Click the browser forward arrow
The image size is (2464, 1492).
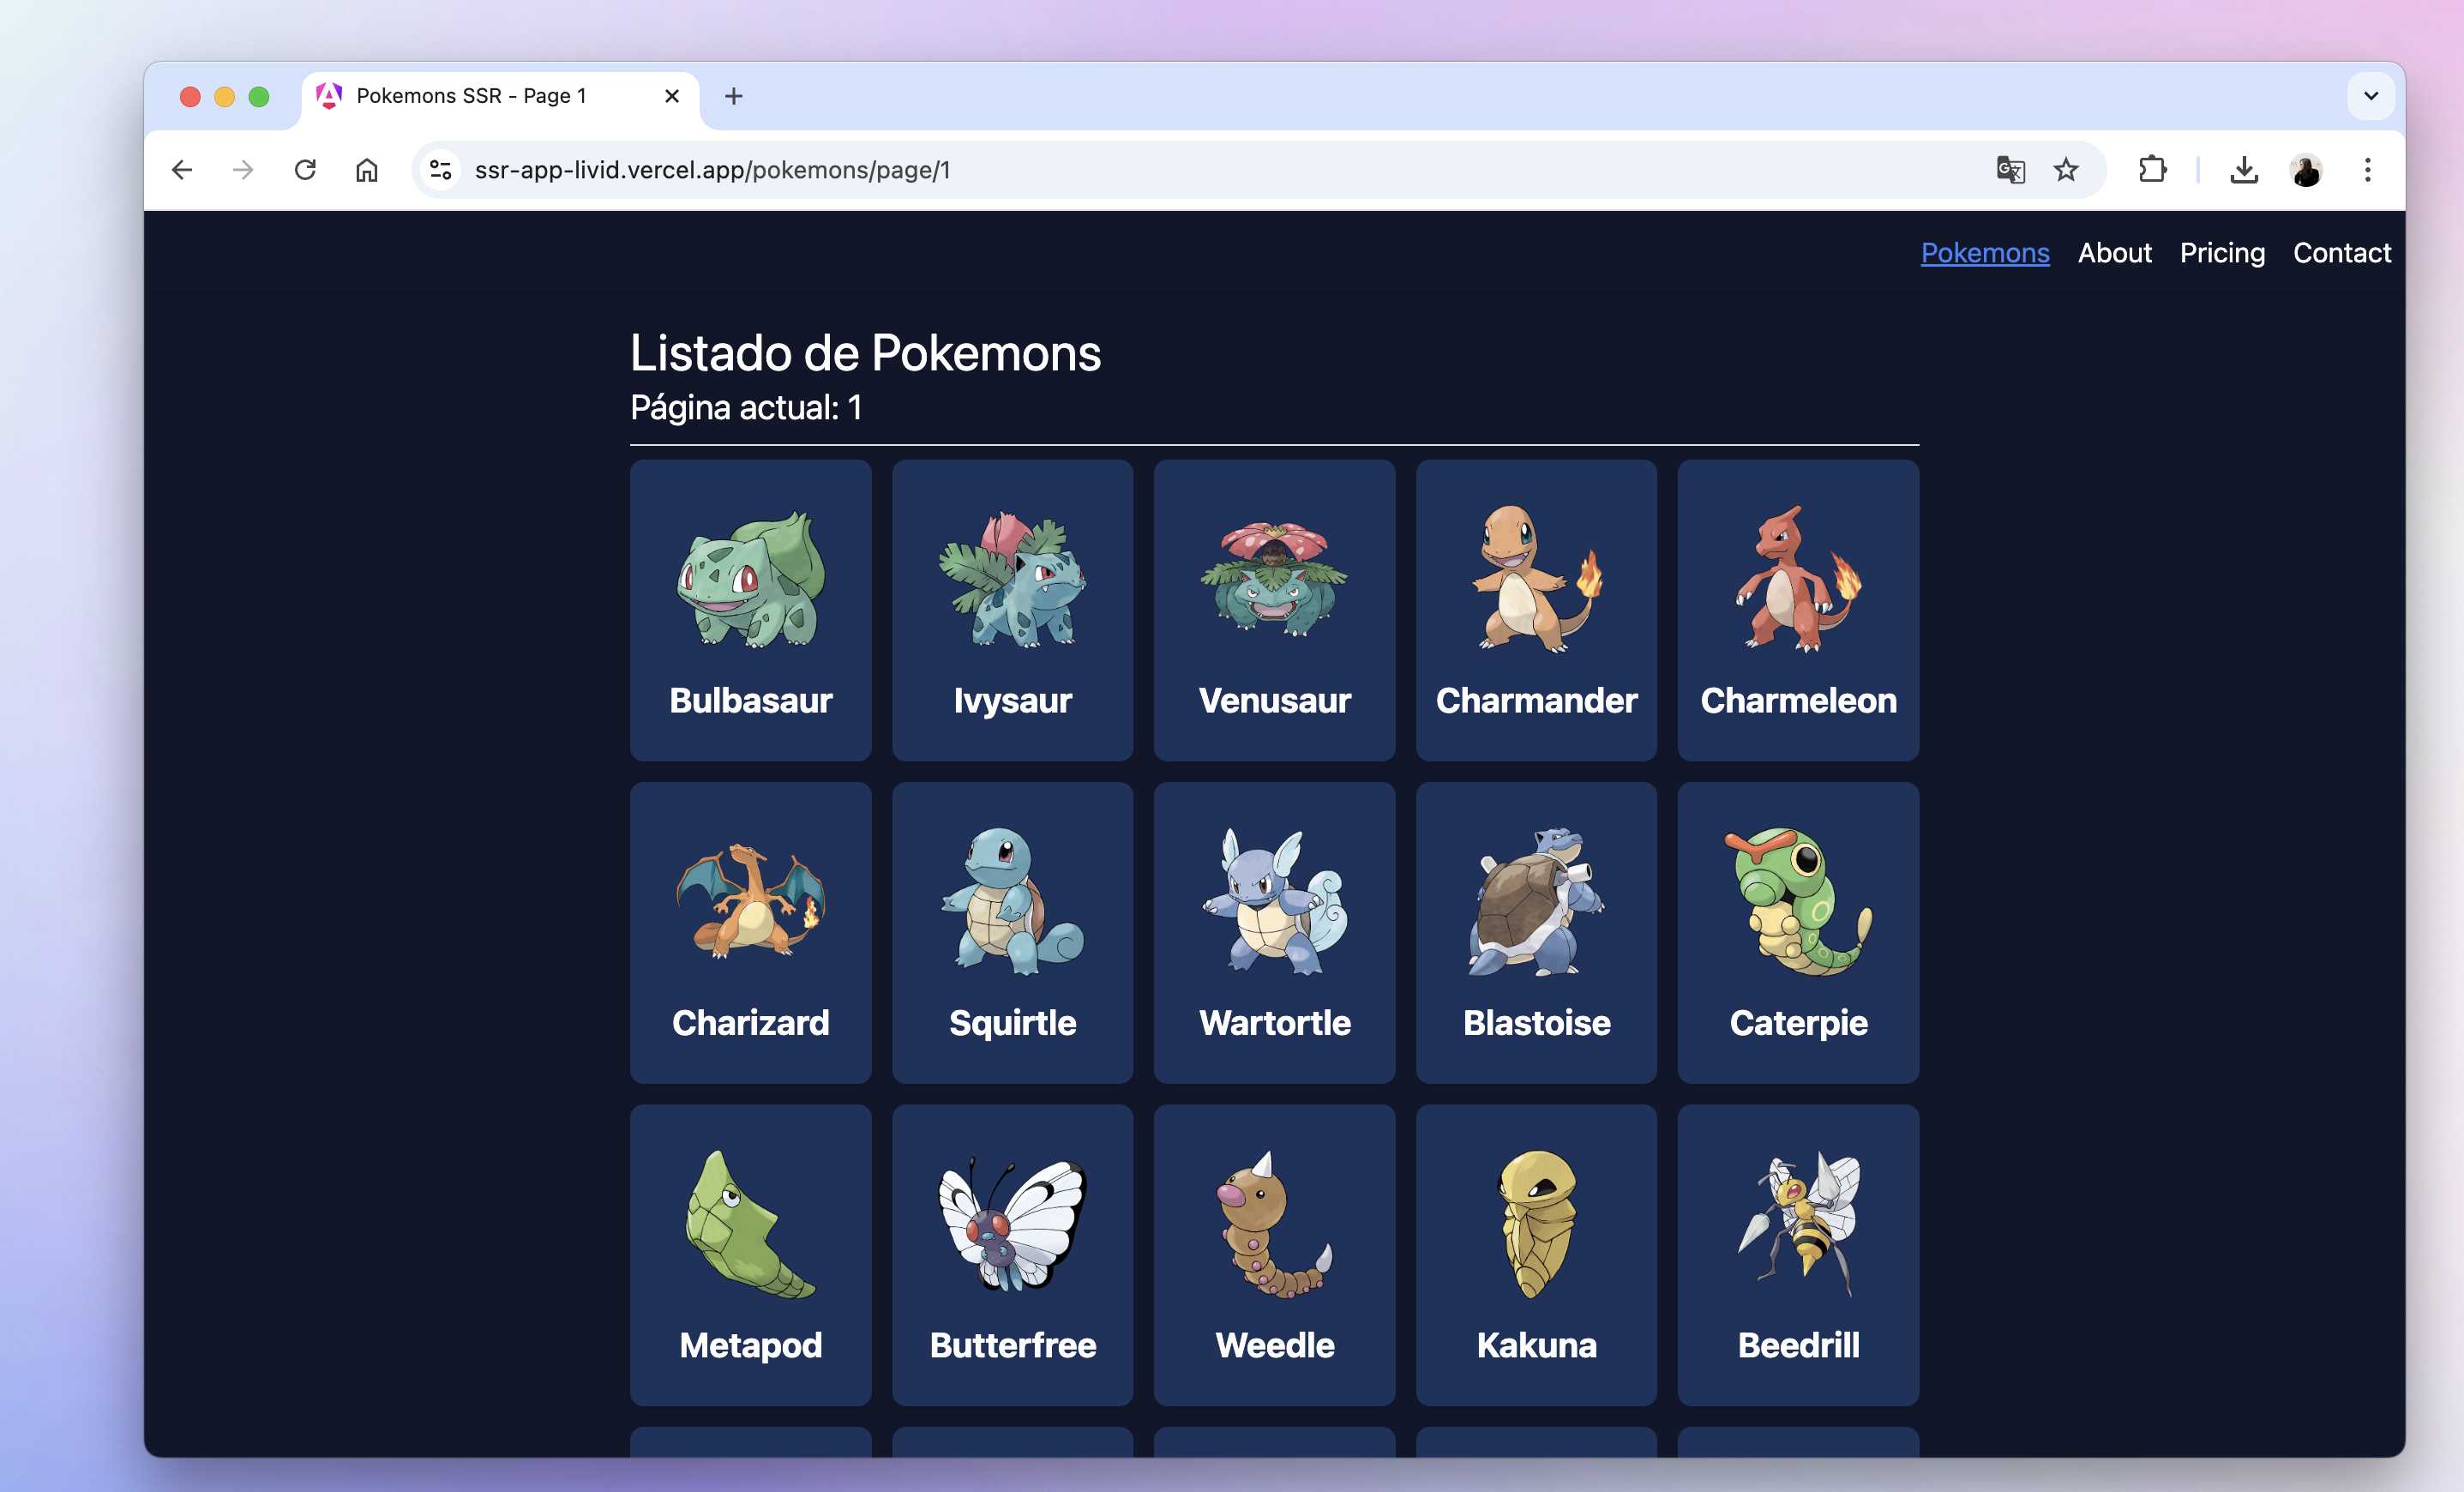coord(243,170)
